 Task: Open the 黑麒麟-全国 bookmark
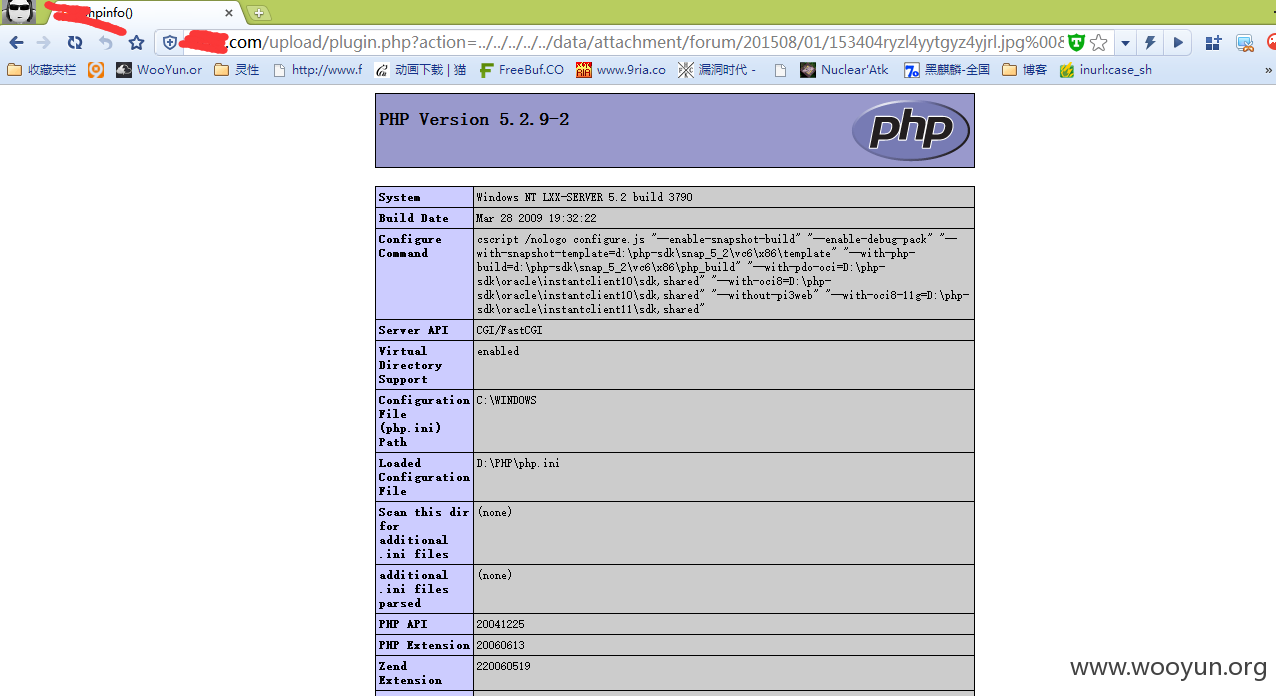(x=947, y=70)
